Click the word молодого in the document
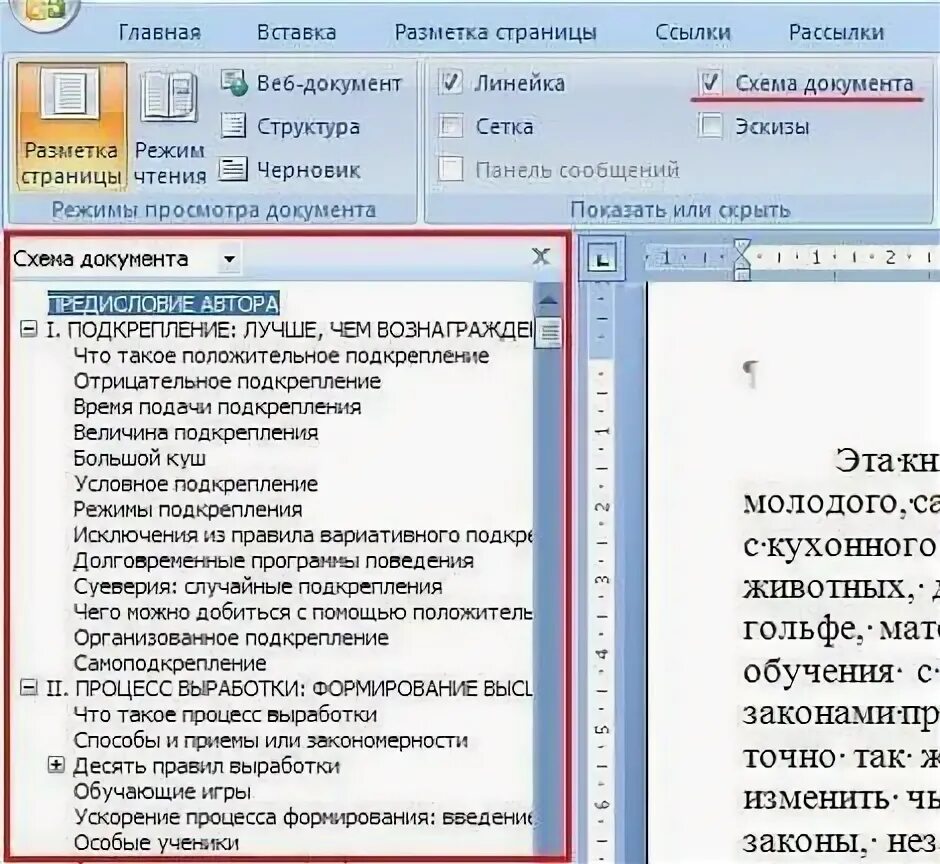The image size is (940, 864). 824,502
